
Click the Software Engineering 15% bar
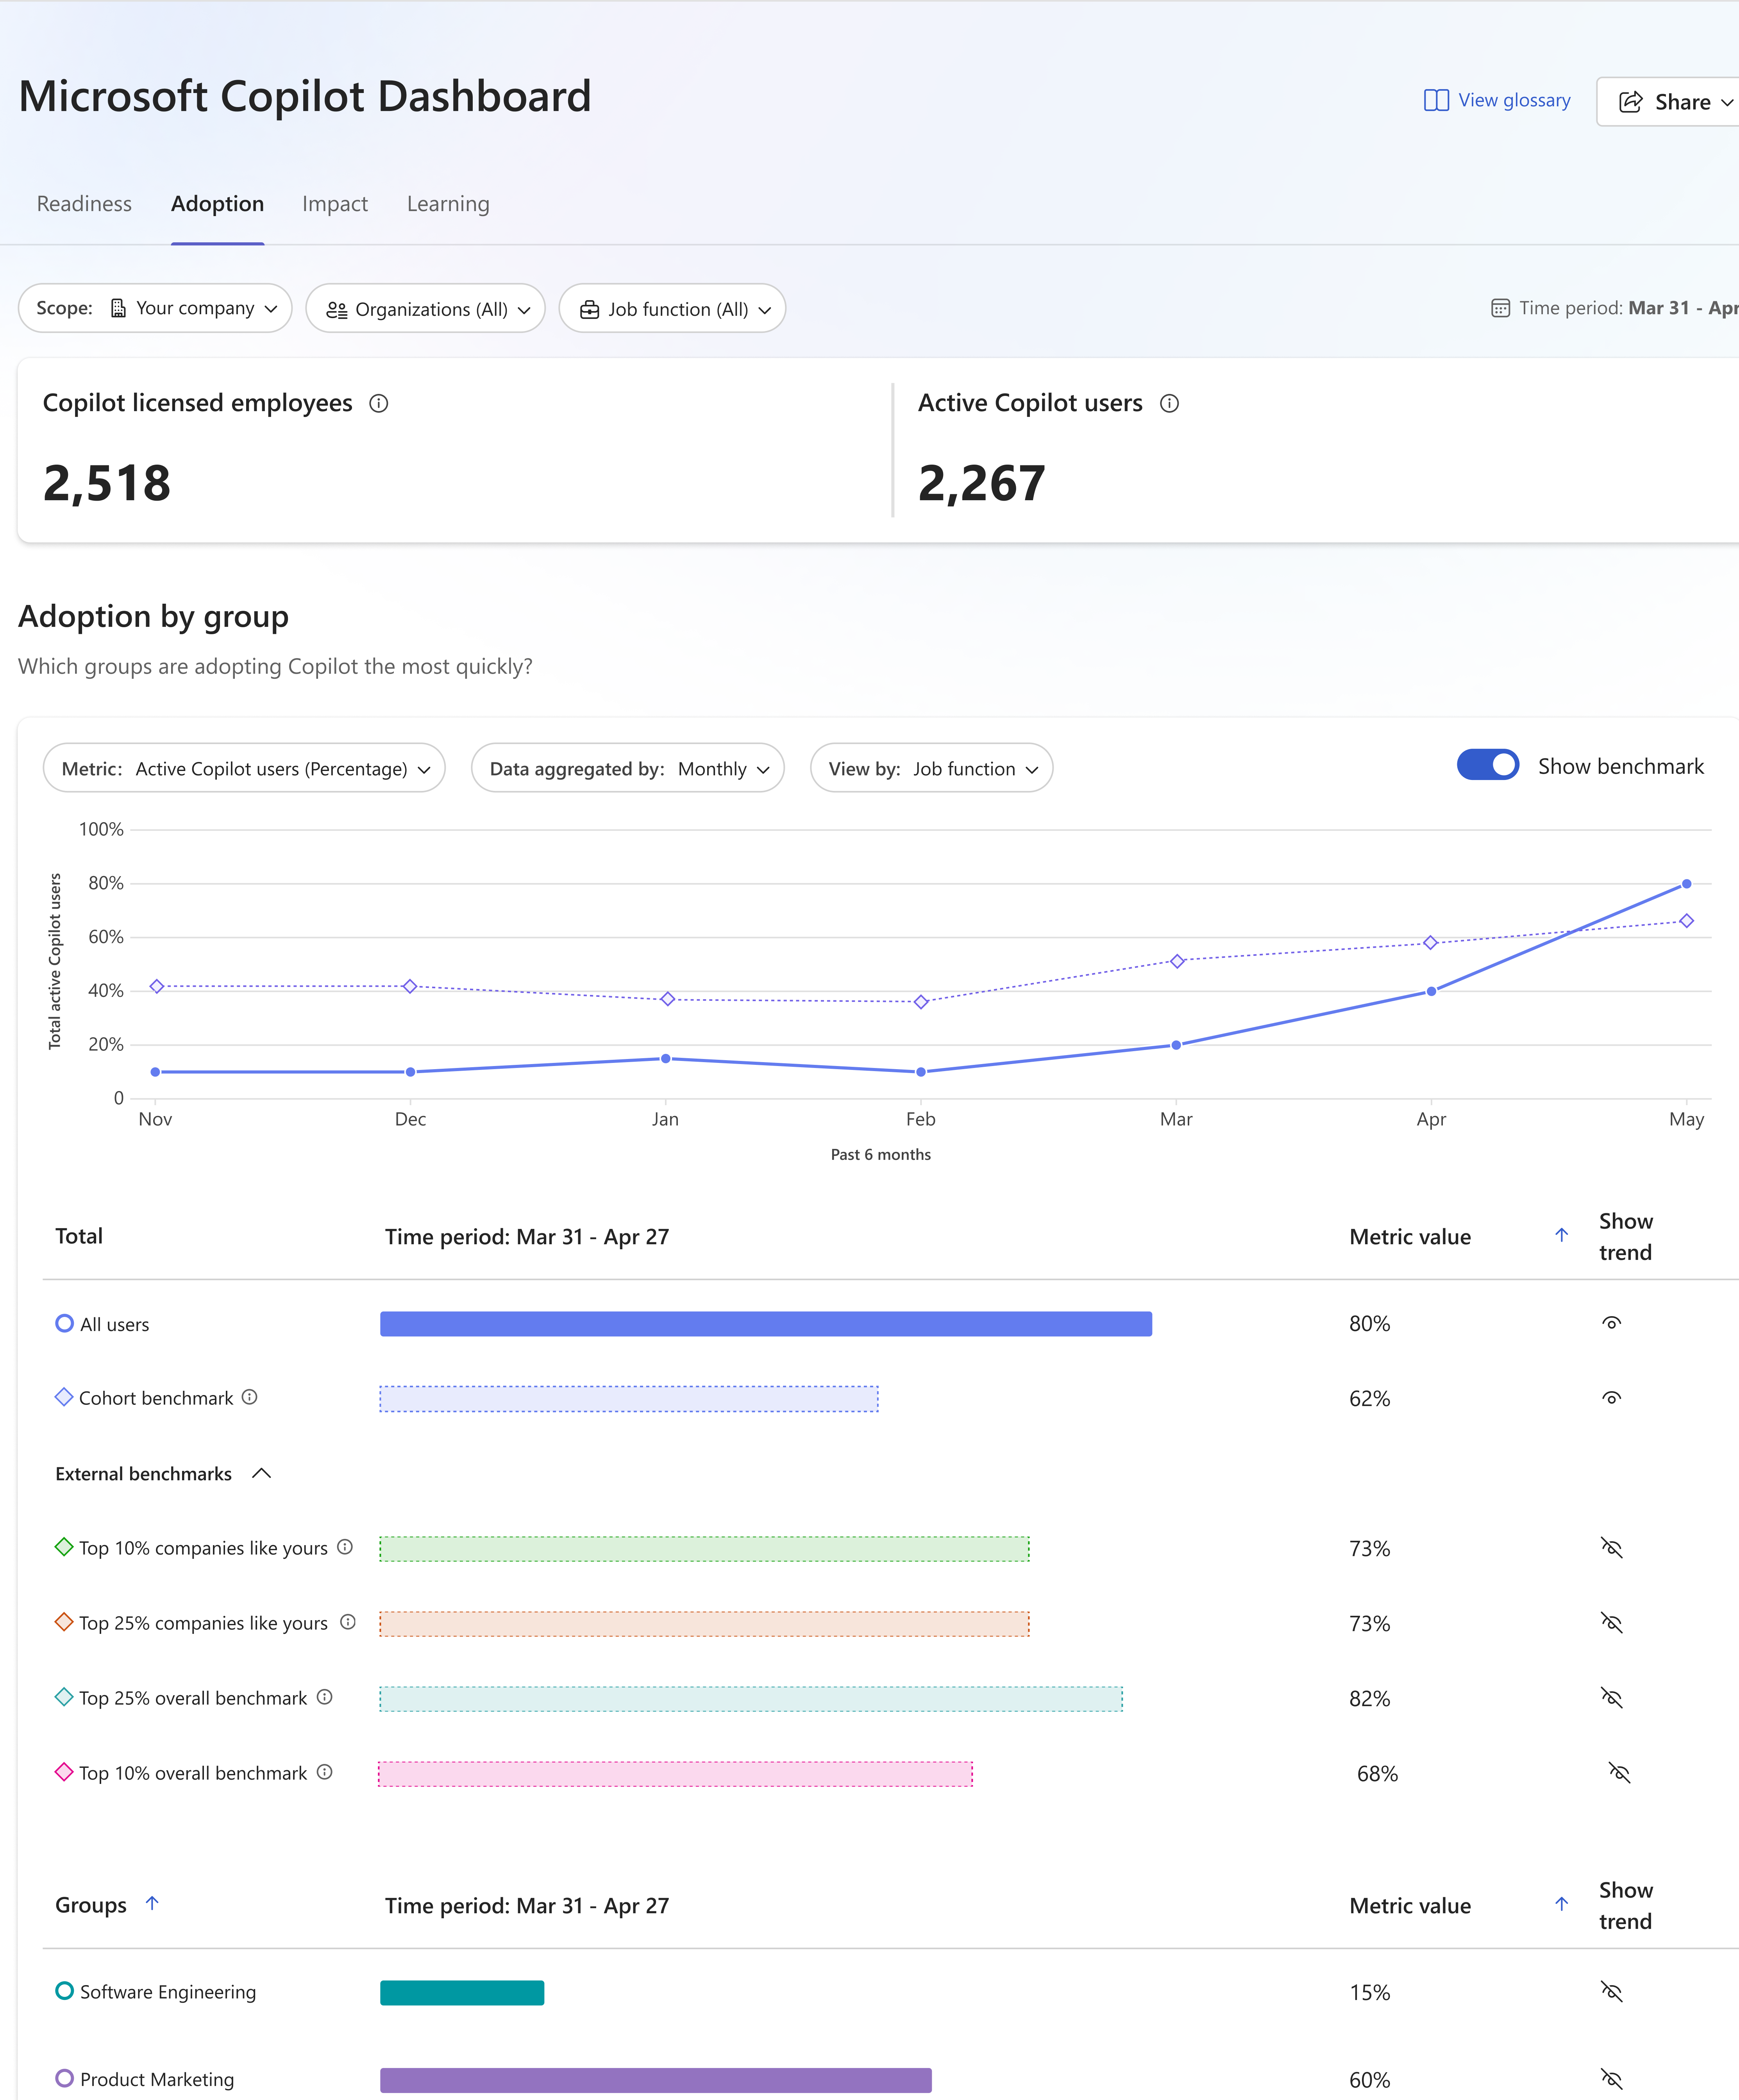tap(462, 1992)
